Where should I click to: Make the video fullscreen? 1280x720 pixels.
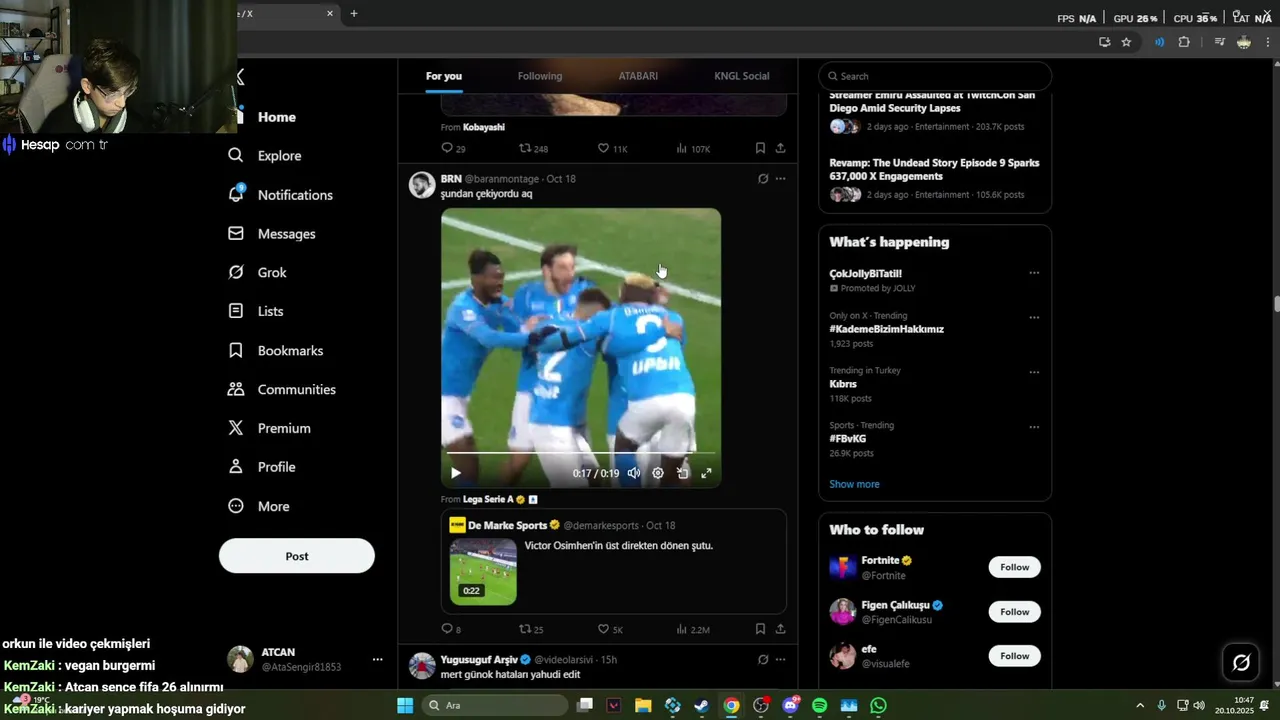point(706,473)
